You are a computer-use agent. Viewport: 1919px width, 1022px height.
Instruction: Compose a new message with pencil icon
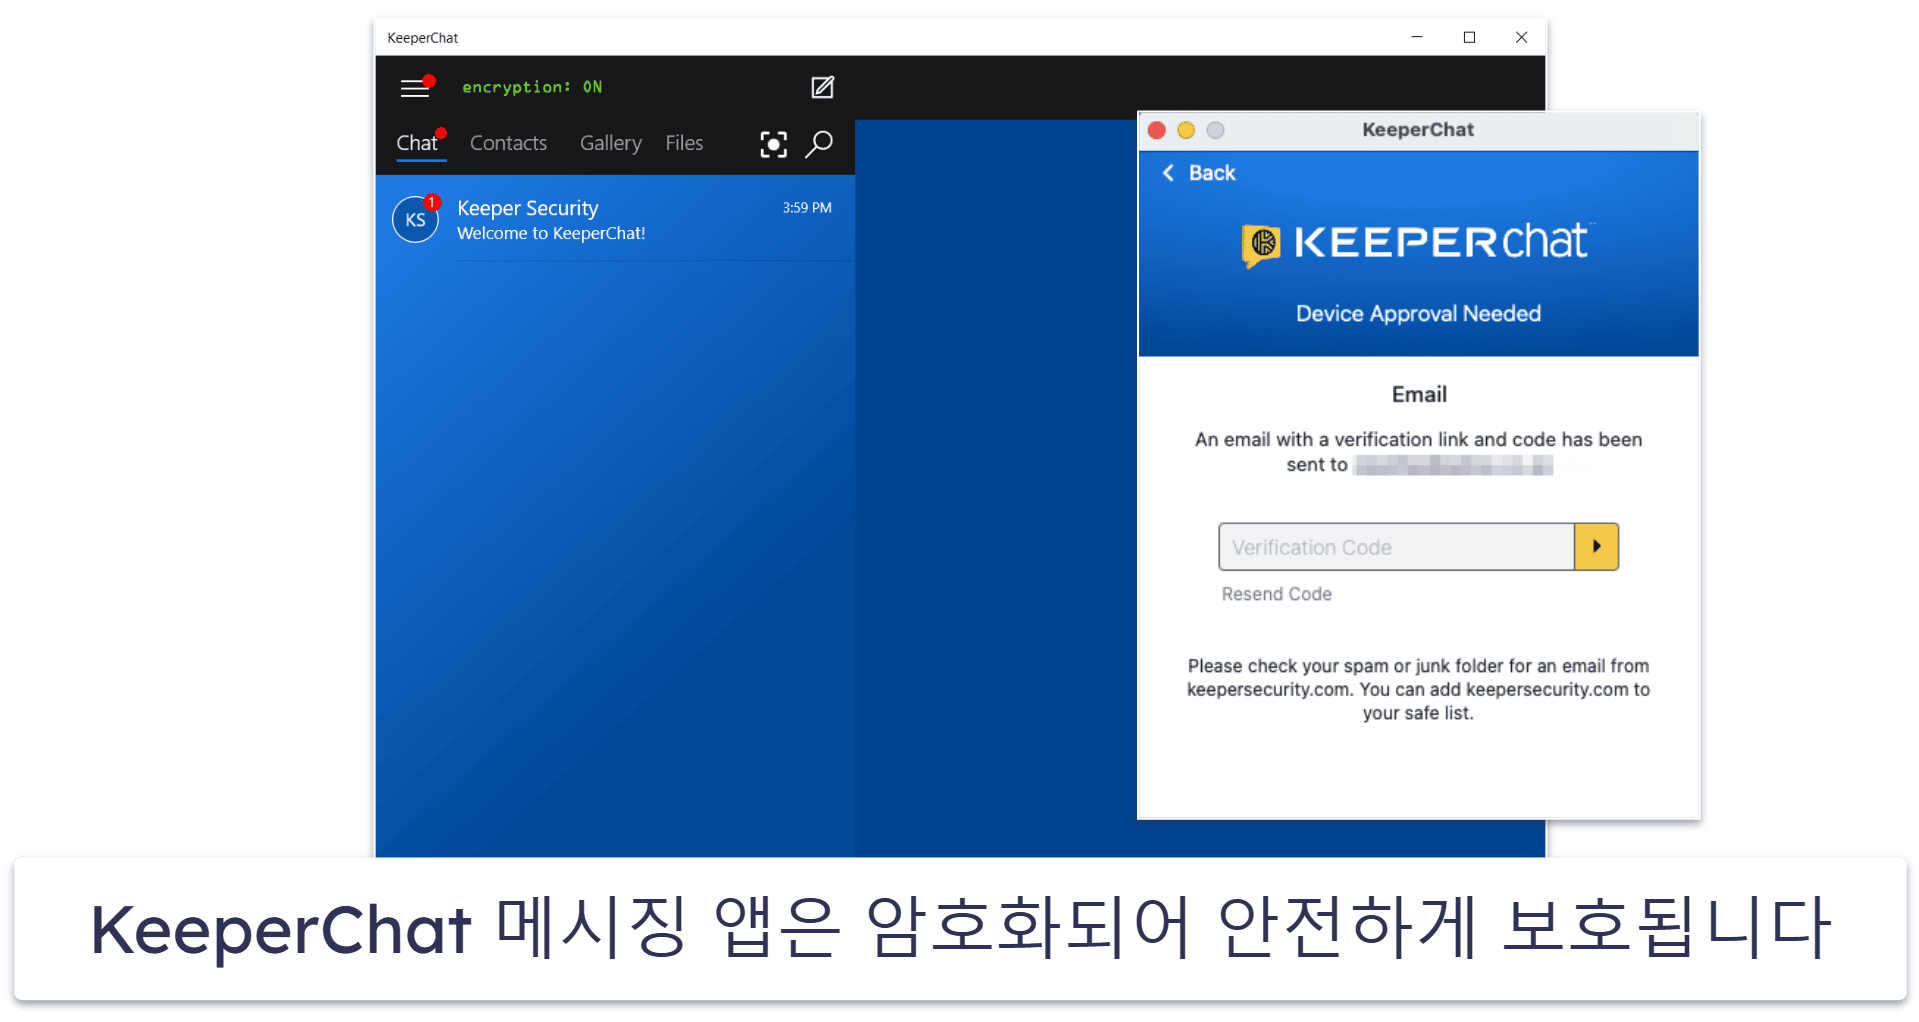tap(822, 88)
